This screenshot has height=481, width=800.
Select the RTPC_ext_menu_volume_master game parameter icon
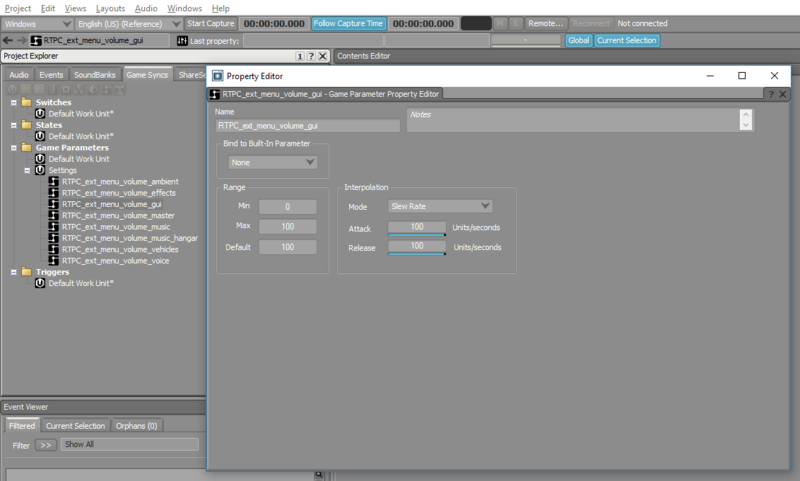54,215
